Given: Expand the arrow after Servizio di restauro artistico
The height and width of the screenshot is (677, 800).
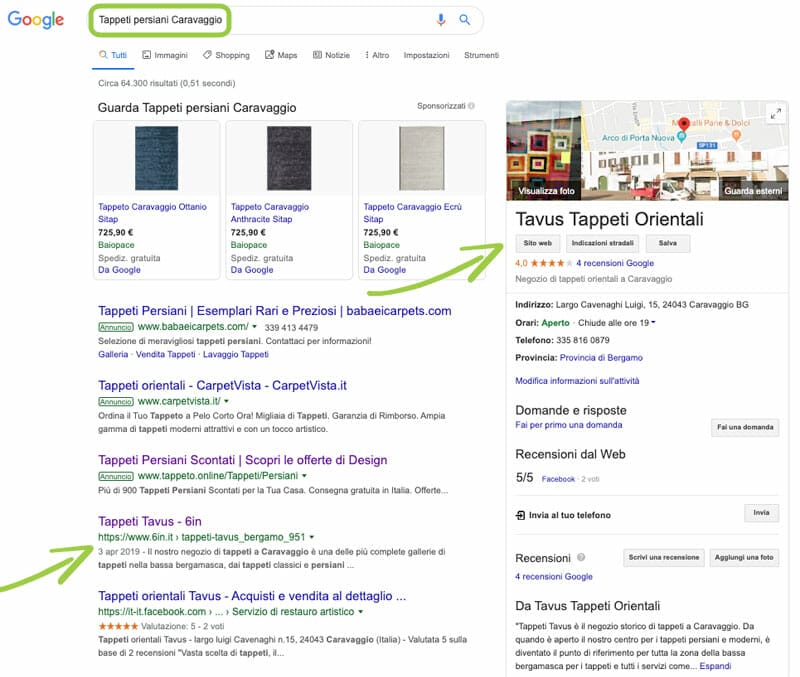Looking at the screenshot, I should (x=361, y=611).
